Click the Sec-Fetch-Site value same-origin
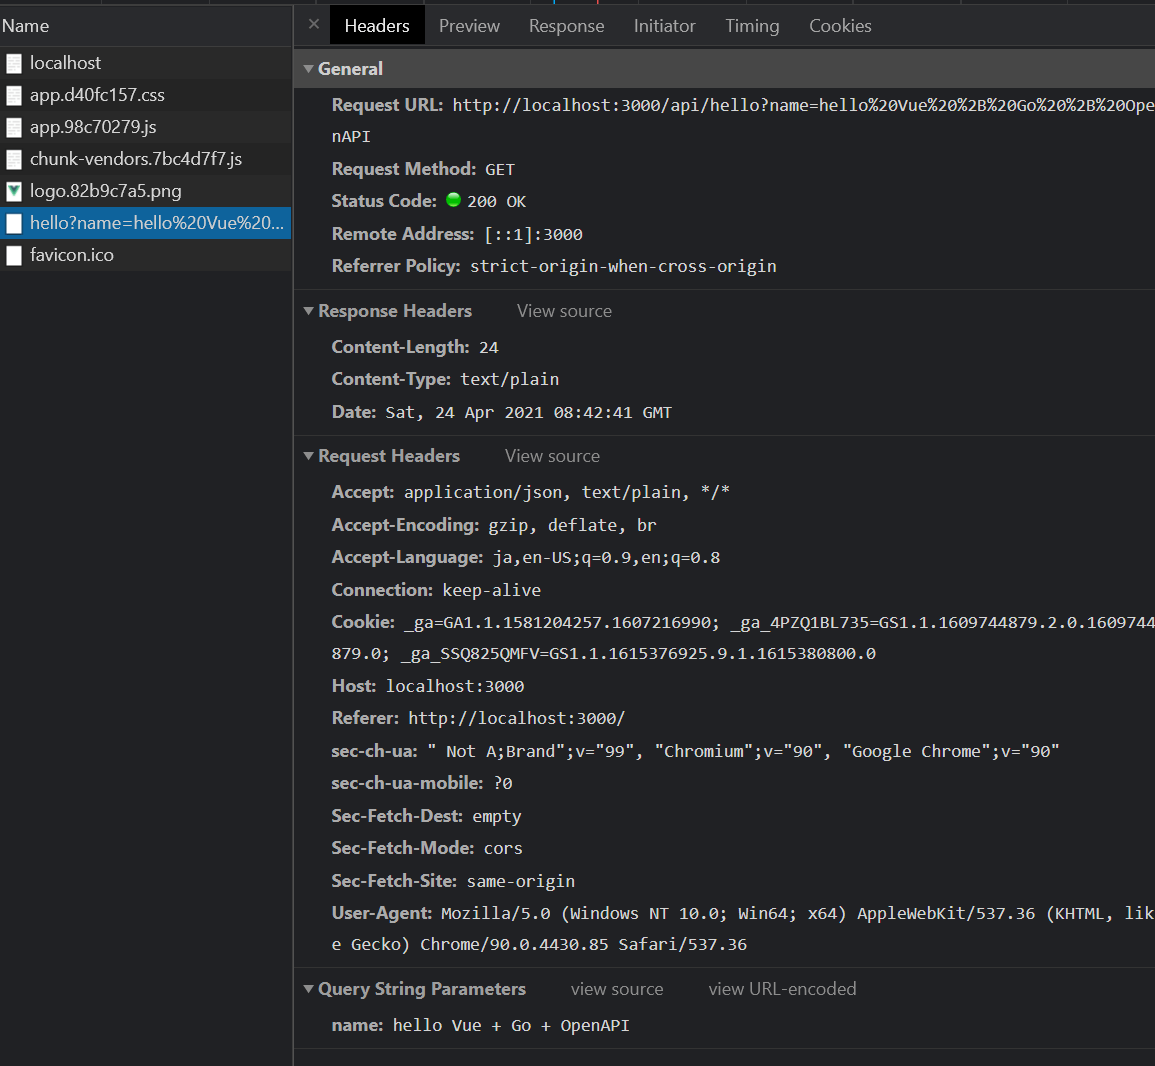Screen dimensions: 1155x1066 point(520,881)
